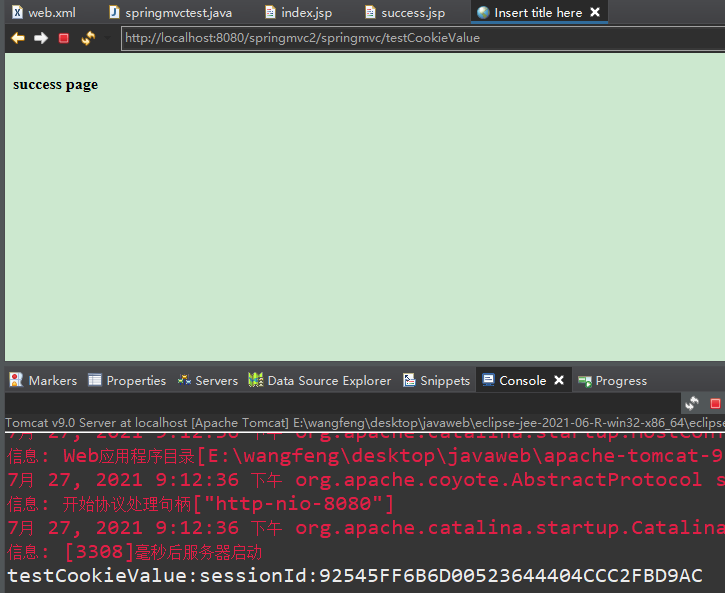Switch to the web.xml editor tab
Image resolution: width=725 pixels, height=593 pixels.
click(x=44, y=12)
